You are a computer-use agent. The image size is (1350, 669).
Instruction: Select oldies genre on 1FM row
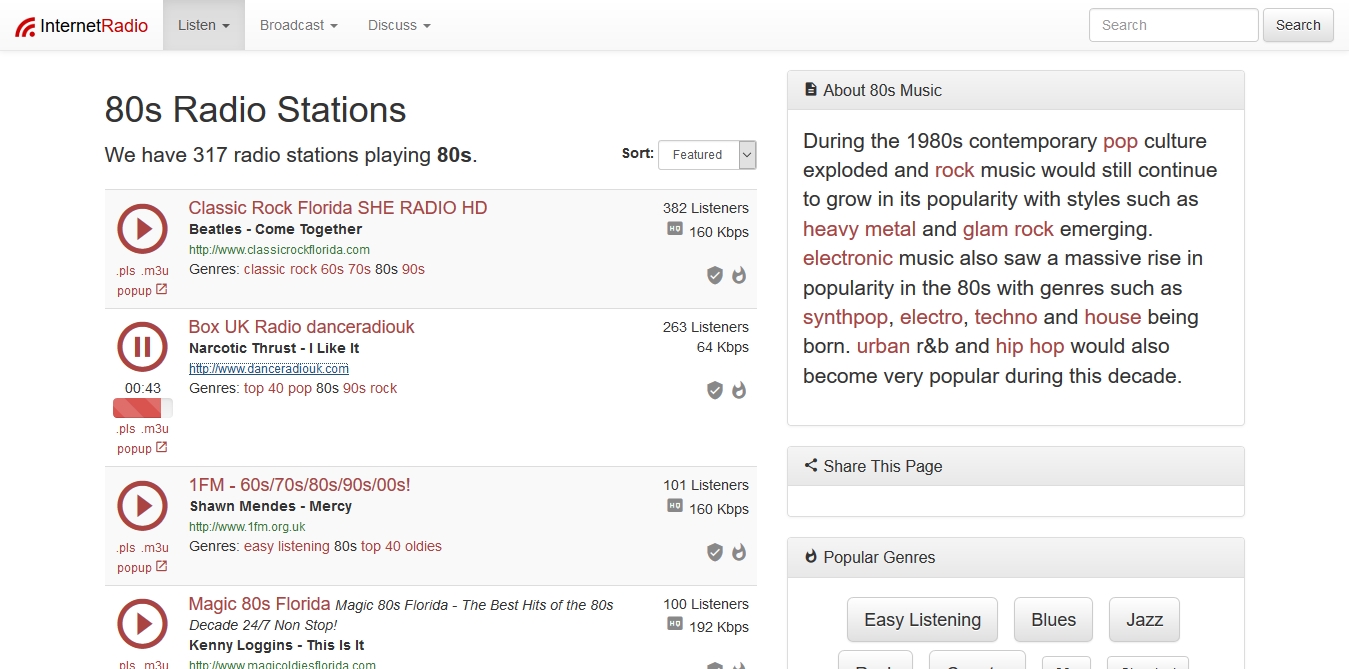click(x=423, y=546)
